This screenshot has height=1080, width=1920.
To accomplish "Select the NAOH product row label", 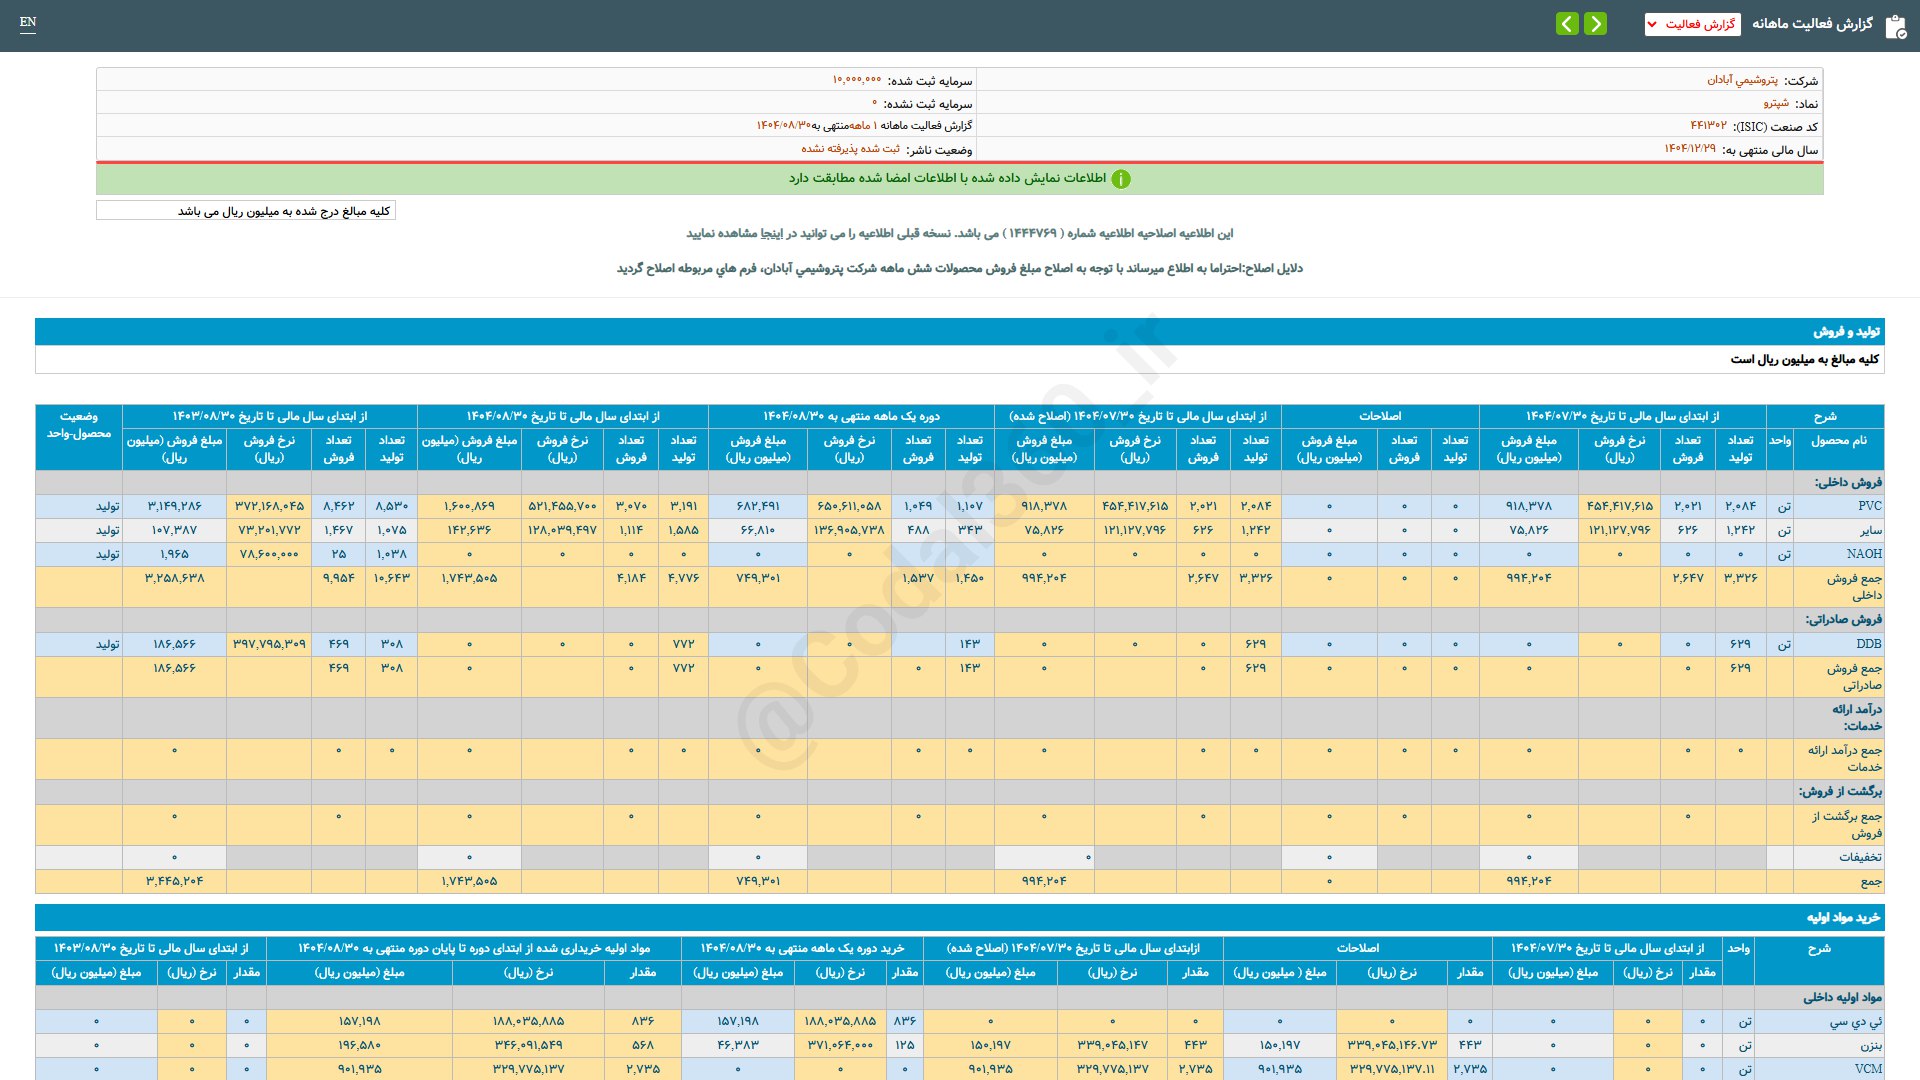I will (1863, 554).
